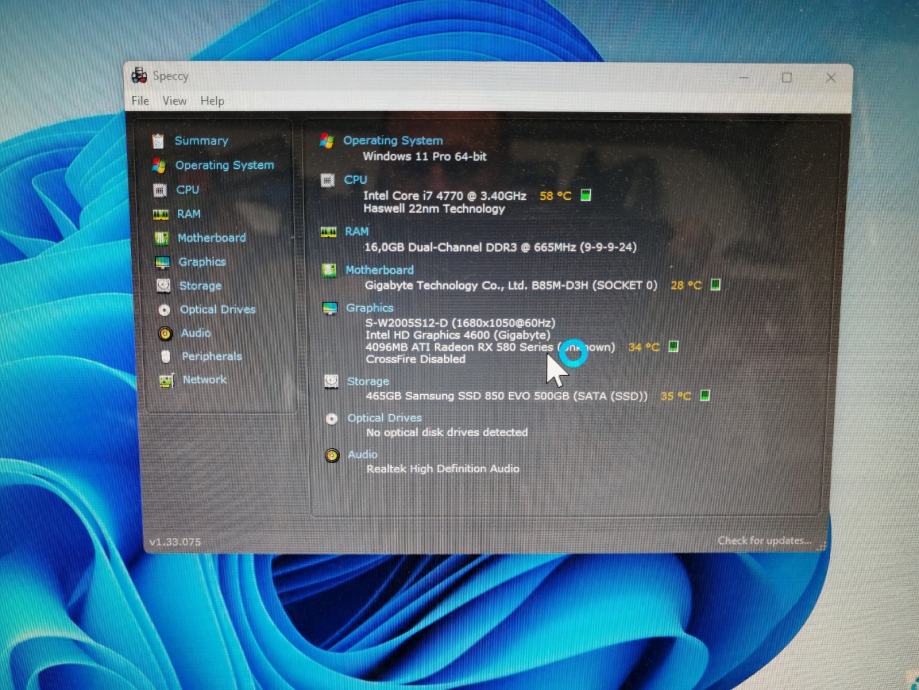This screenshot has height=690, width=919.
Task: Click the Optical Drives disc icon in sidebar
Action: pos(164,310)
